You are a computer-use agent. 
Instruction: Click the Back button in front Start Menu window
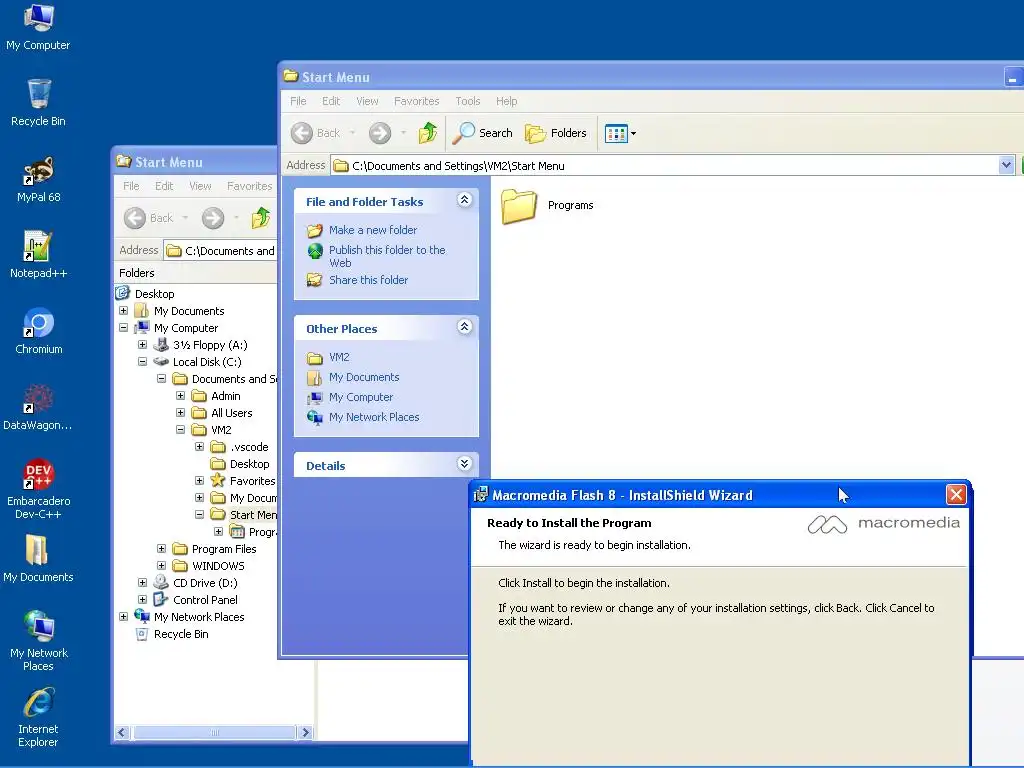[x=316, y=133]
